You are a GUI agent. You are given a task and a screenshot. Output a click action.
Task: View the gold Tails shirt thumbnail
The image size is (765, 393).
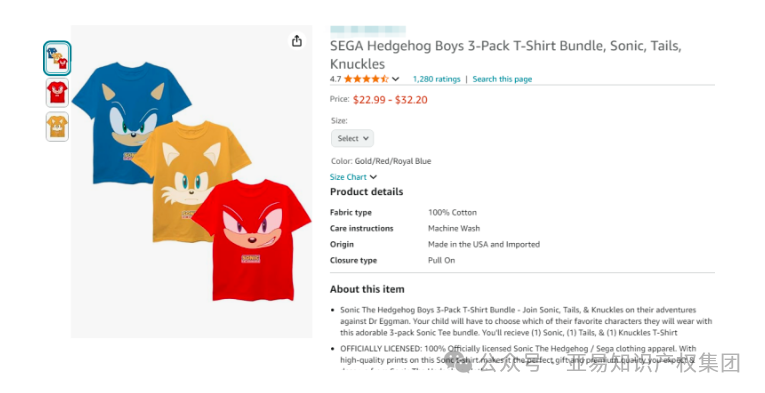coord(57,126)
